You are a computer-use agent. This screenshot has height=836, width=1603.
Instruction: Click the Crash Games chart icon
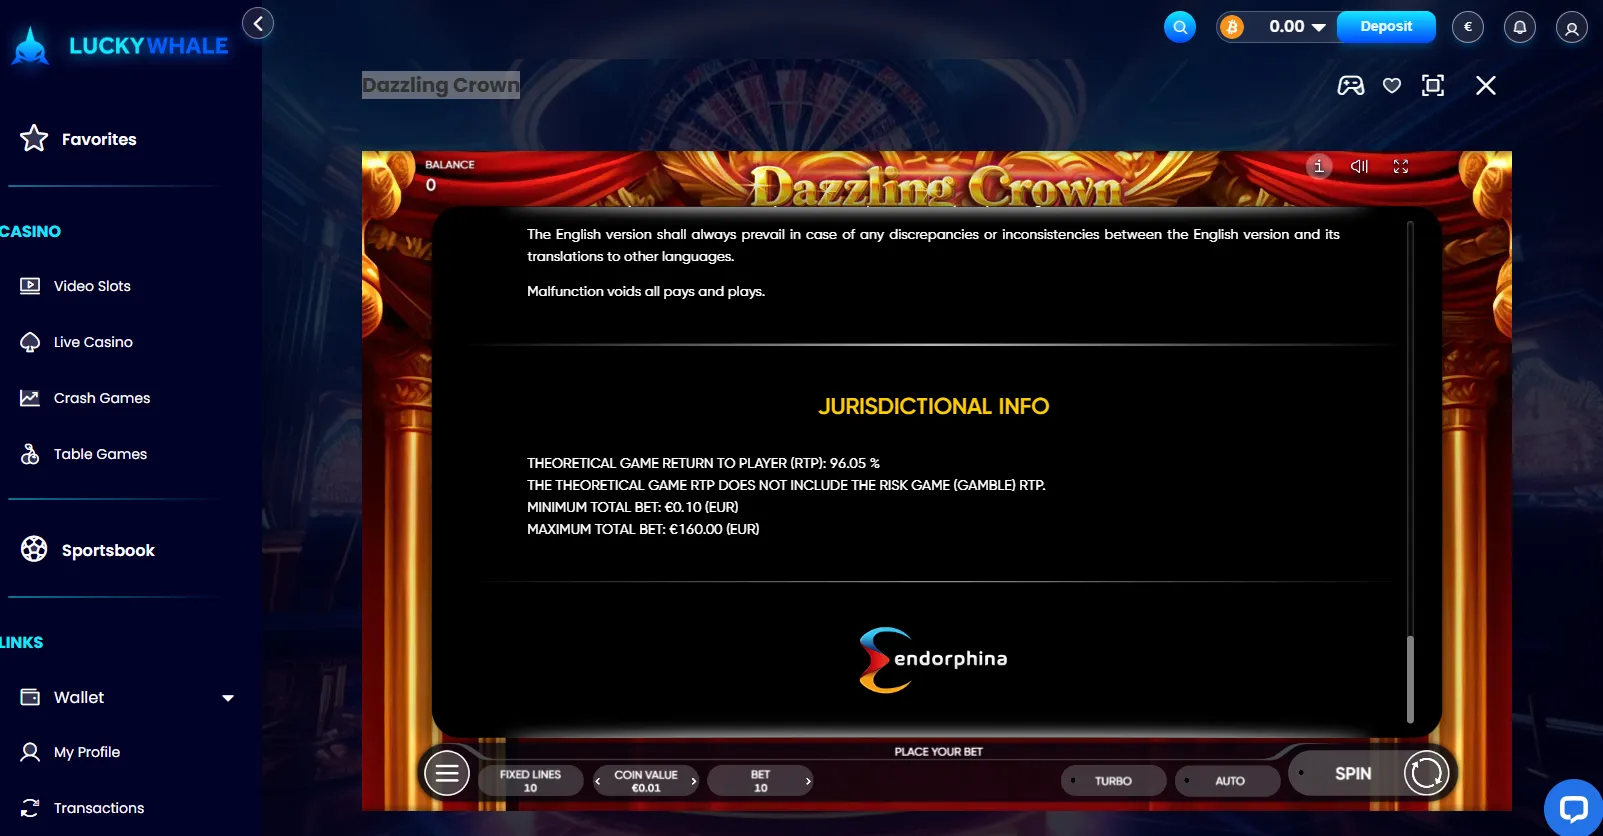pyautogui.click(x=30, y=398)
